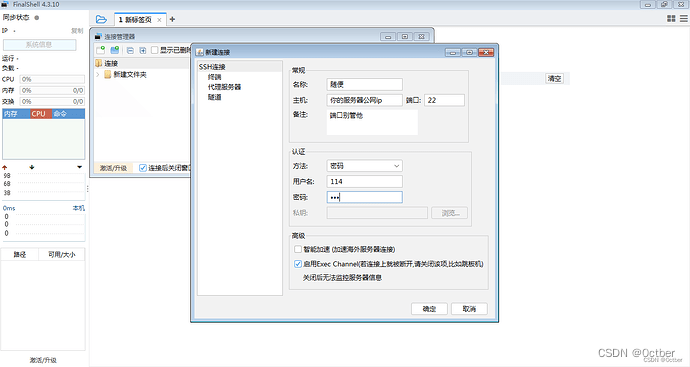Viewport: 690px width, 367px height.
Task: Switch to grid layout view icon
Action: (x=671, y=18)
